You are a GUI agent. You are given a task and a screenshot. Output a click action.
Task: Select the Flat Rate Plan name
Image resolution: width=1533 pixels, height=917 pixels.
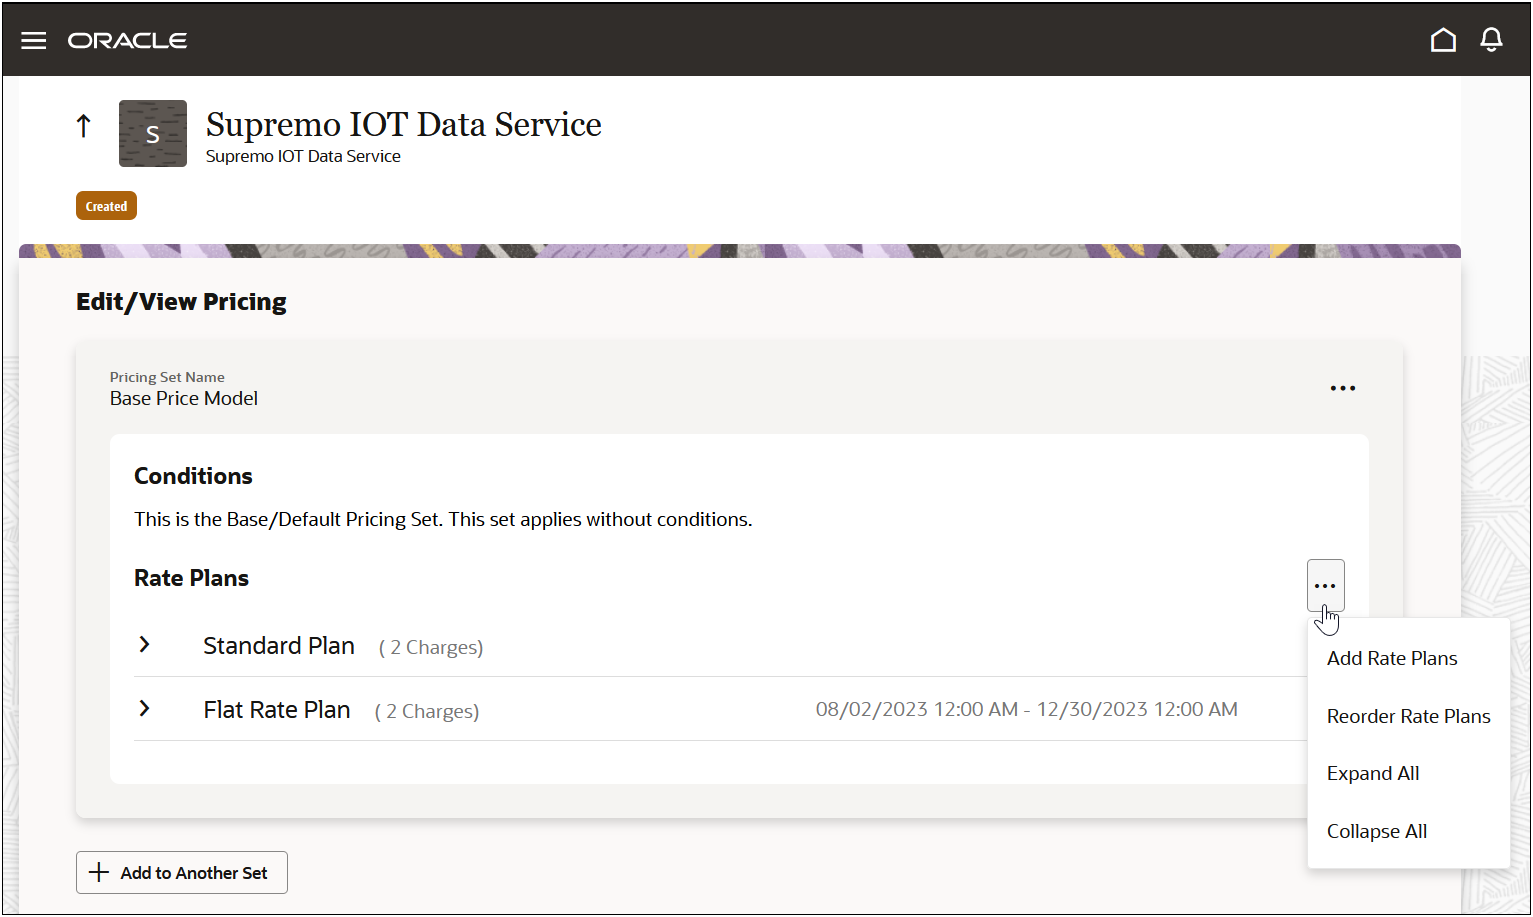point(277,710)
